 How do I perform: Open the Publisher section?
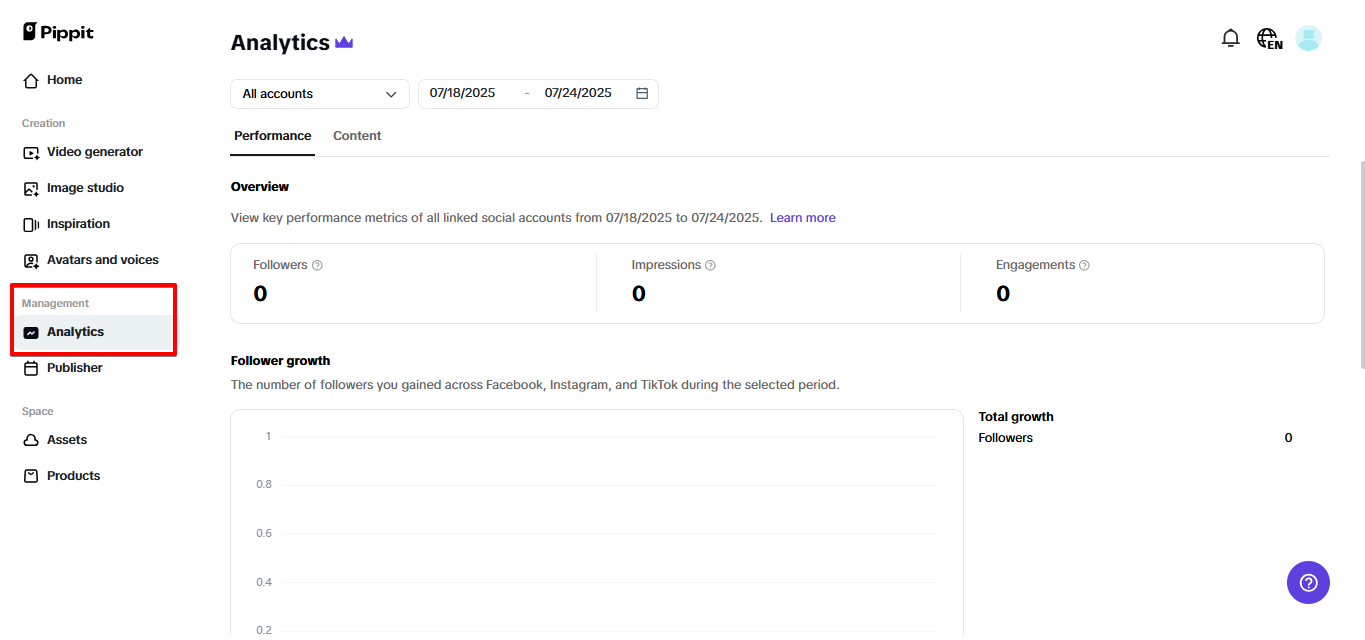tap(73, 367)
